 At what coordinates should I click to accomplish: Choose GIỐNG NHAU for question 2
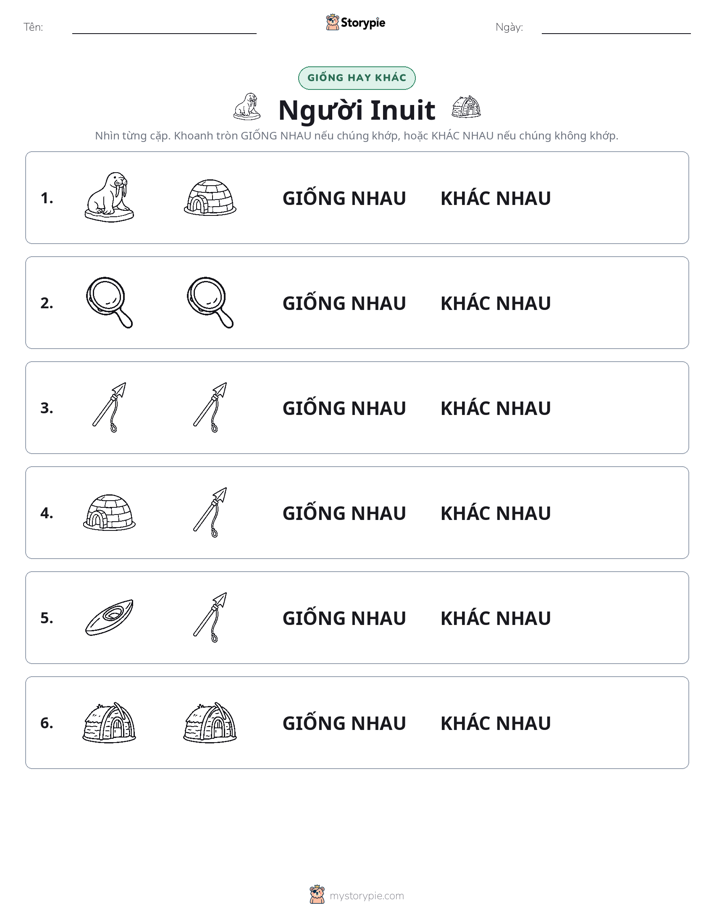(344, 303)
